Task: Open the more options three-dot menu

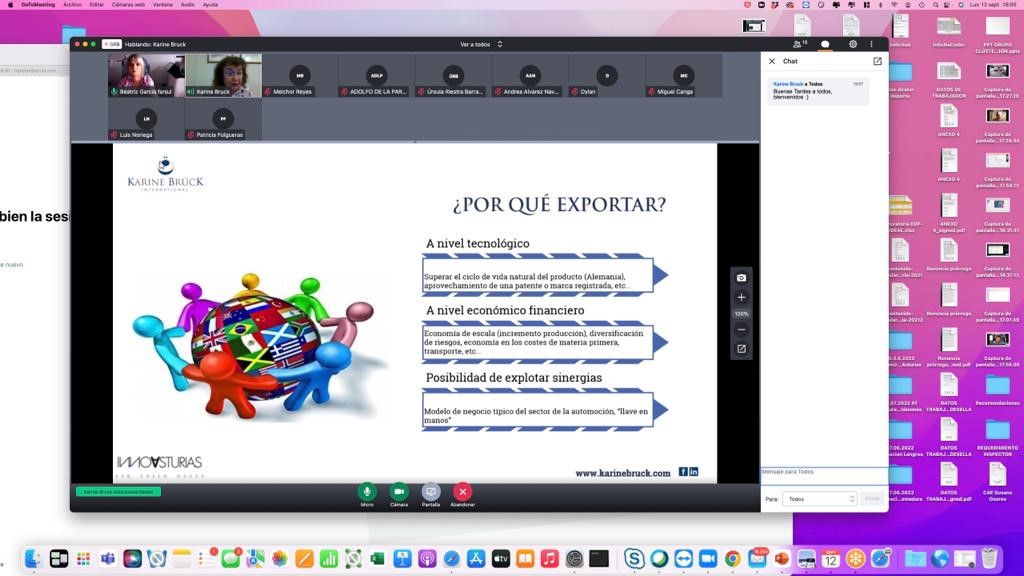Action: 872,44
